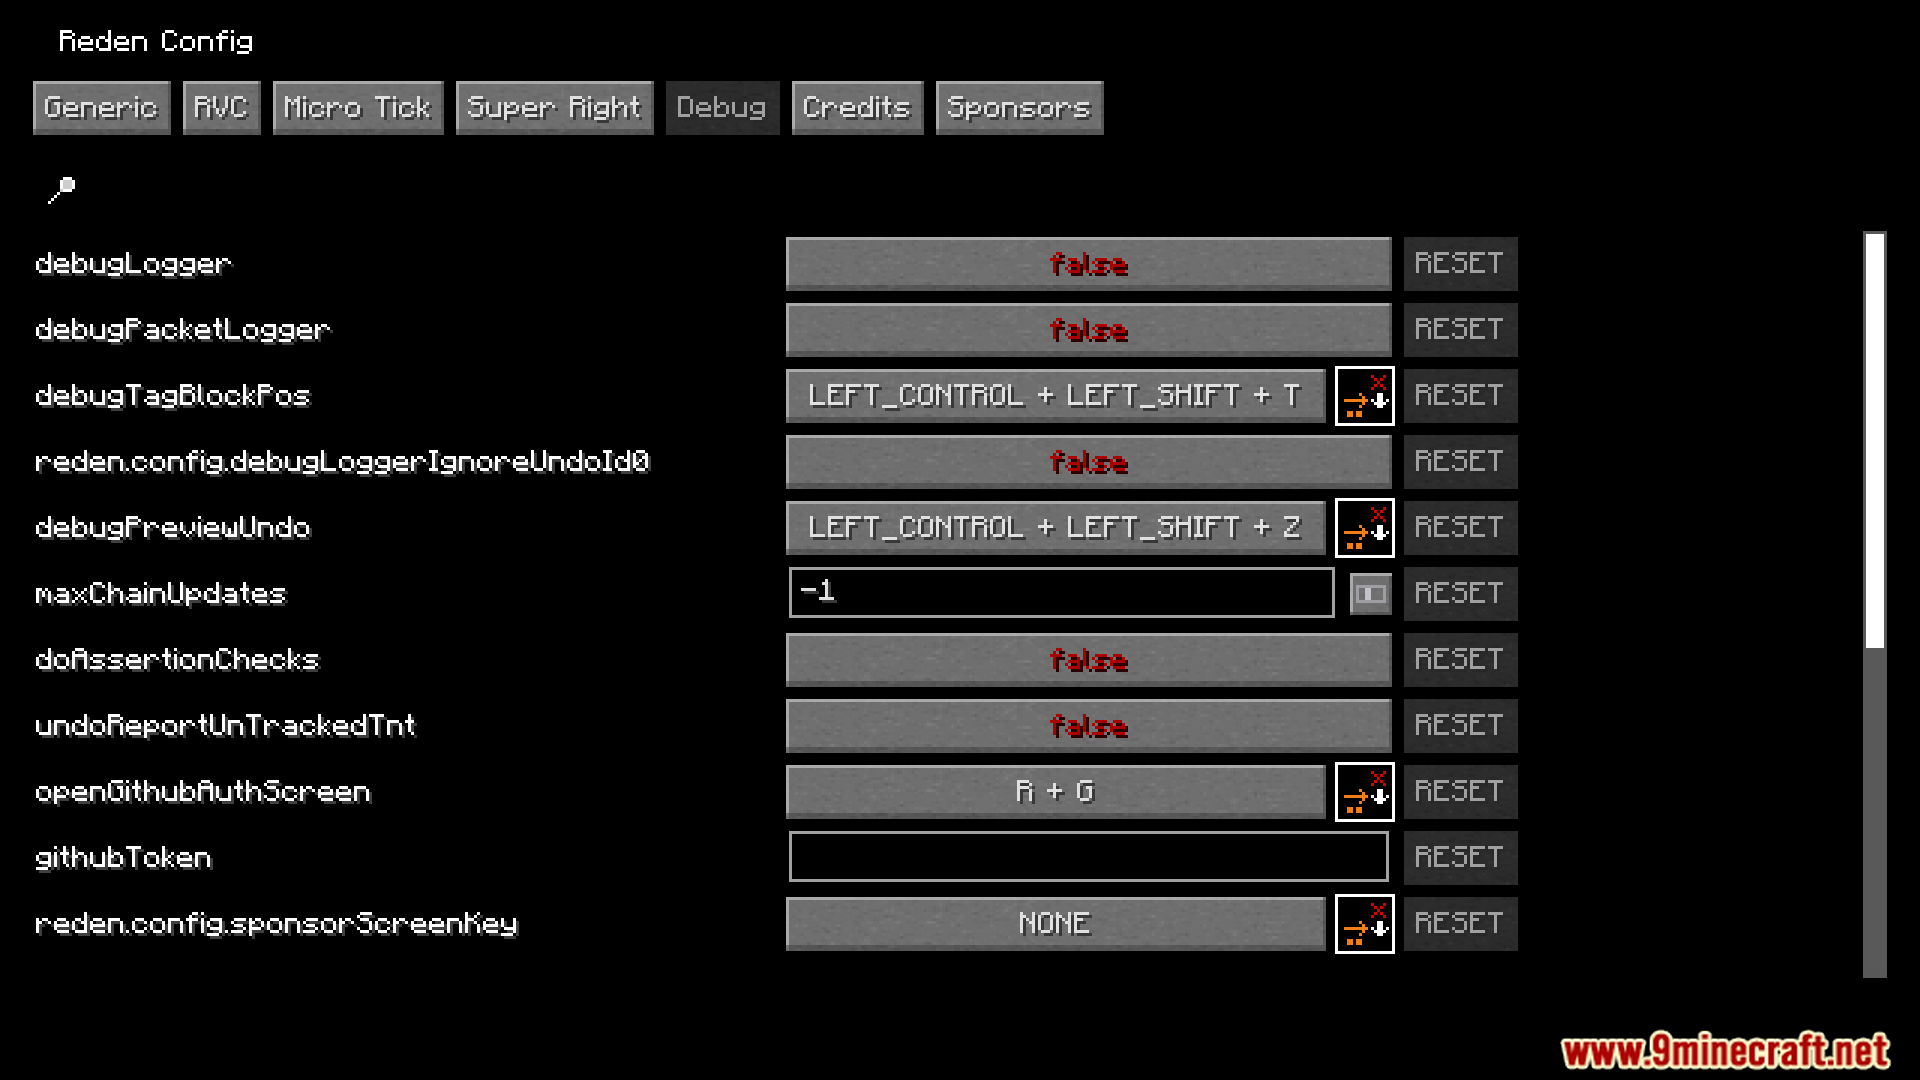The image size is (1920, 1080).
Task: Open the Credits tab
Action: point(855,108)
